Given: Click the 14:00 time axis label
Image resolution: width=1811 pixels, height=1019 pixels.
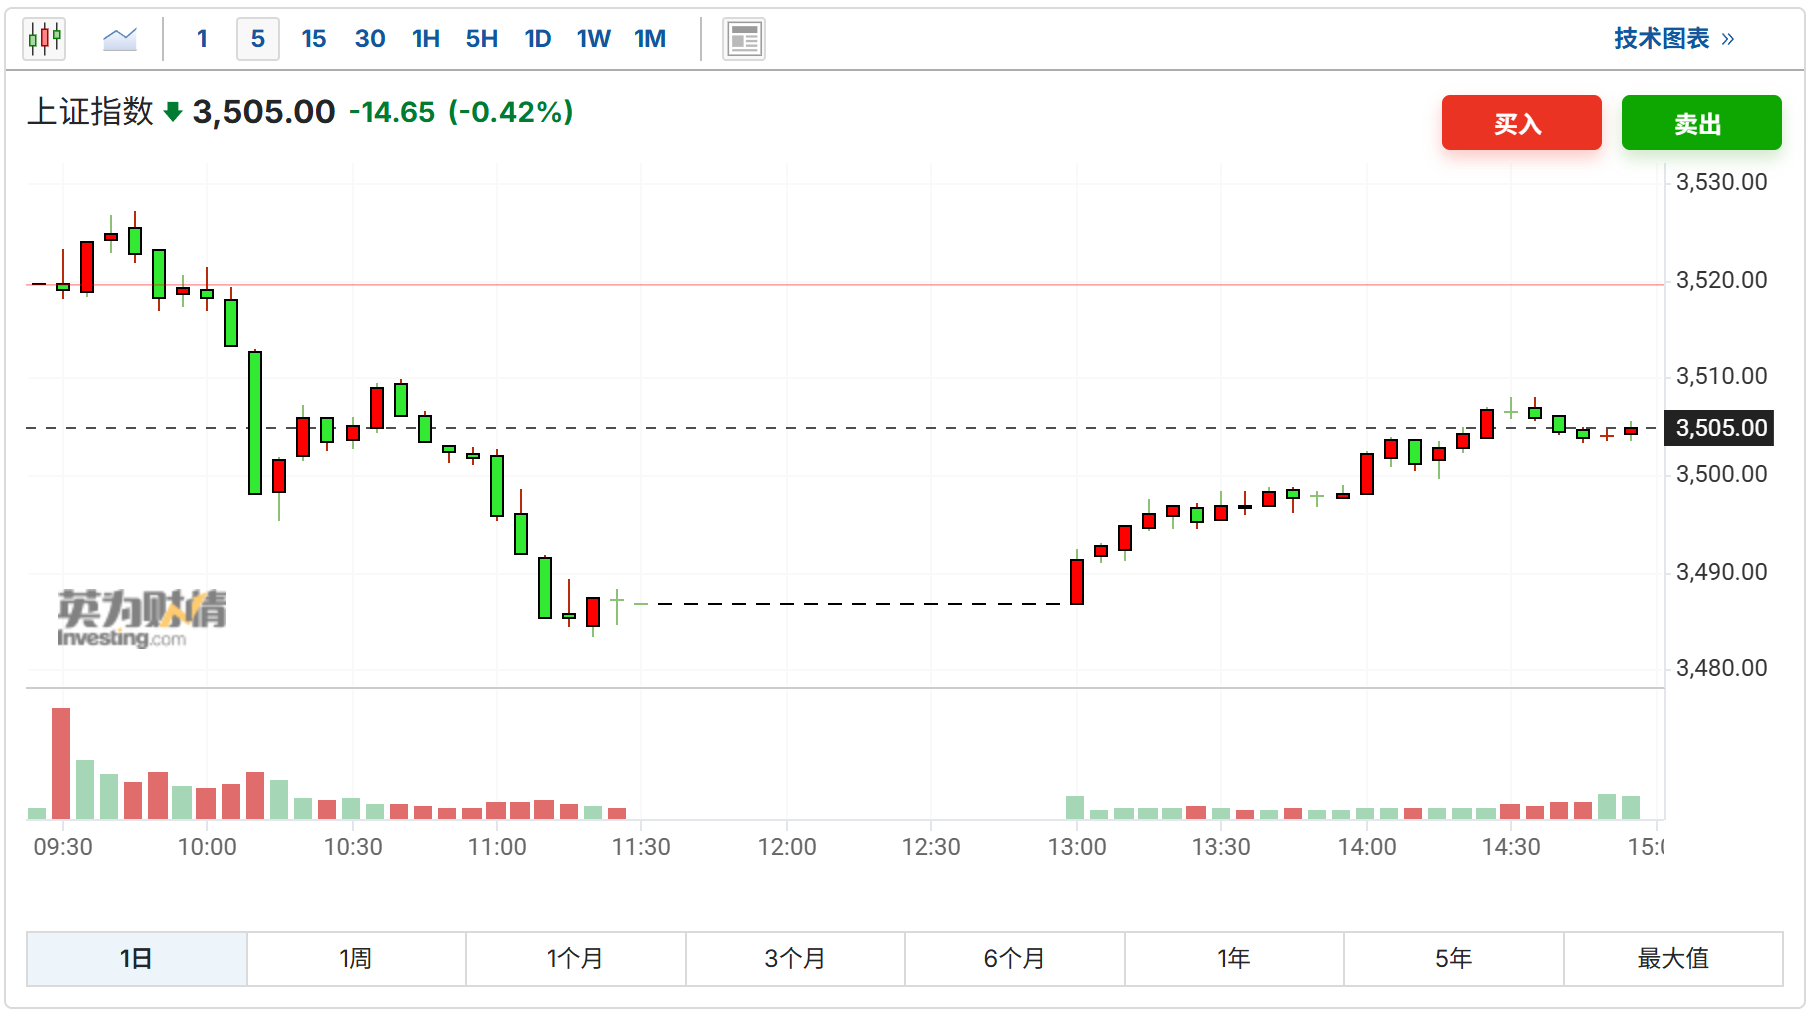Looking at the screenshot, I should coord(1367,847).
